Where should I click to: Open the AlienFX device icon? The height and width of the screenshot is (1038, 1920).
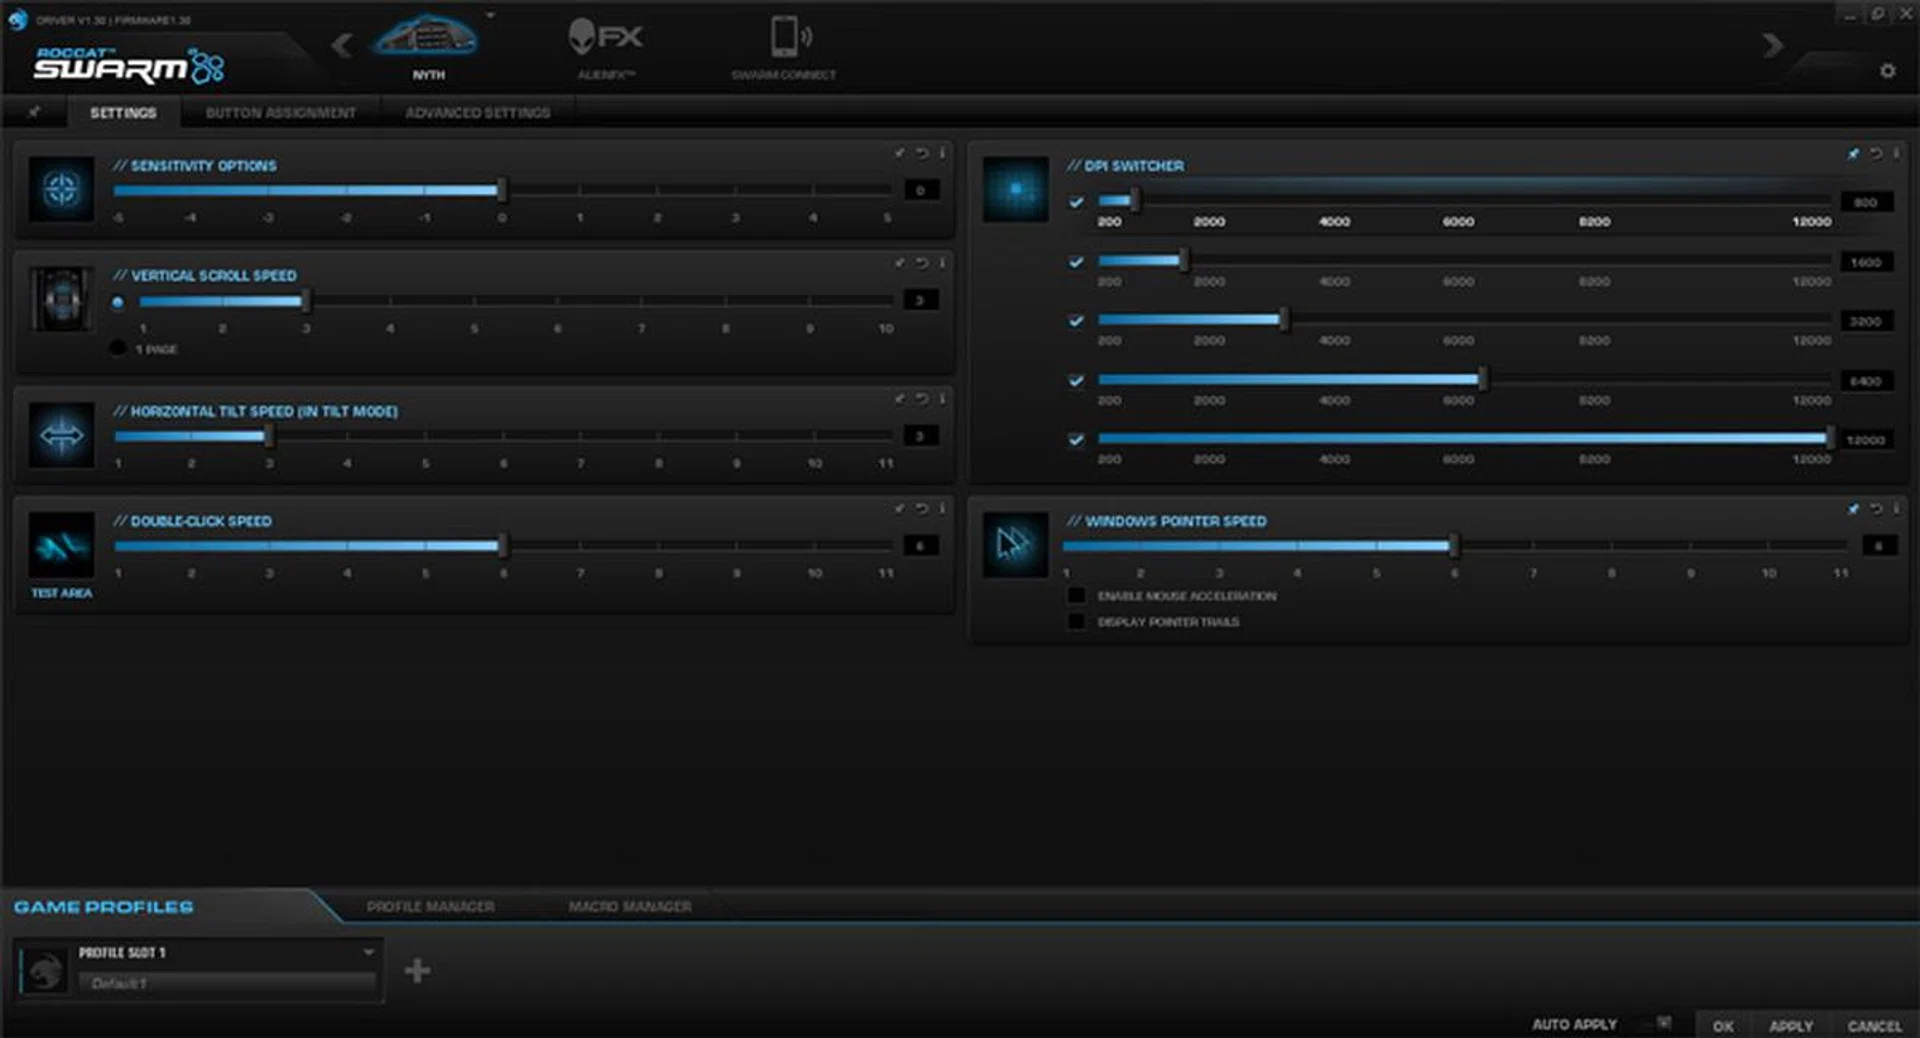pos(605,39)
